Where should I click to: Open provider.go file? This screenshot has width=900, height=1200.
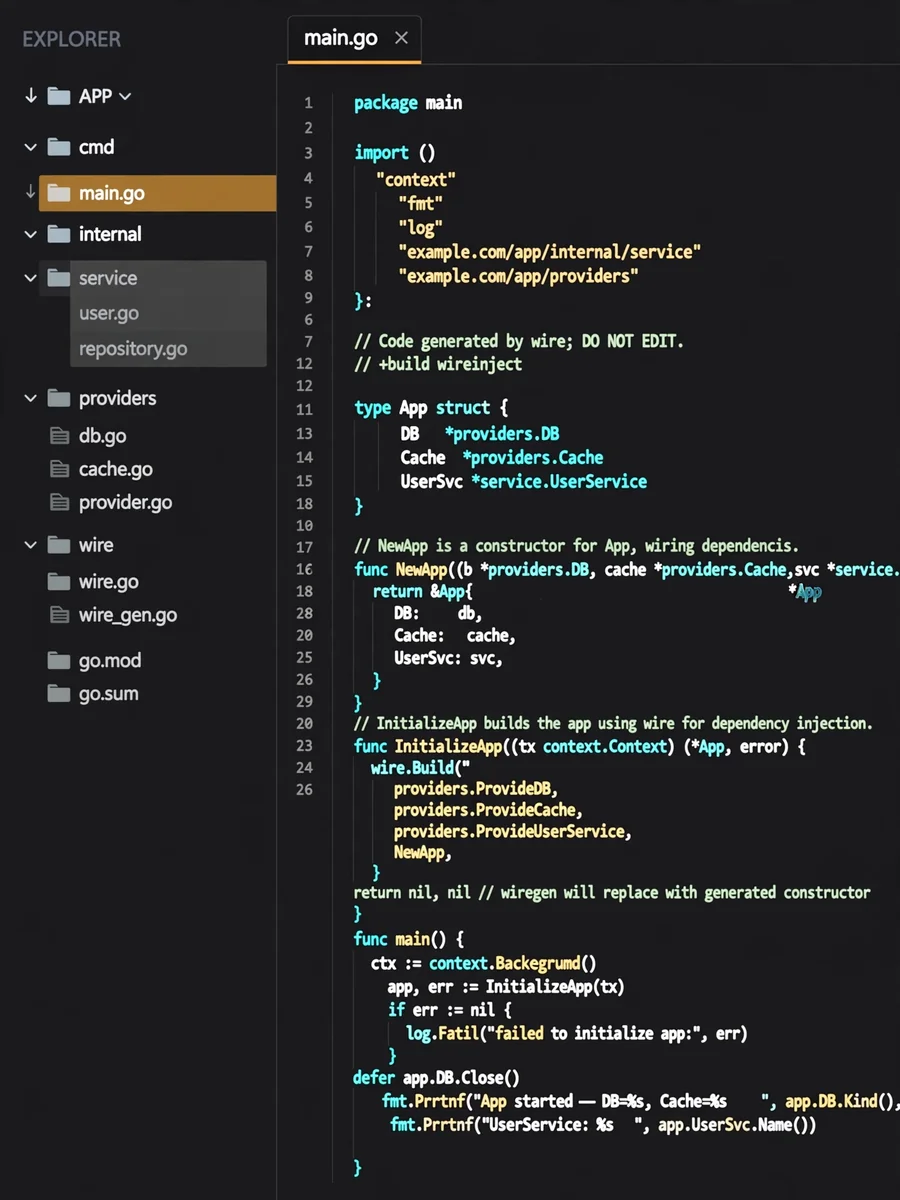[125, 502]
